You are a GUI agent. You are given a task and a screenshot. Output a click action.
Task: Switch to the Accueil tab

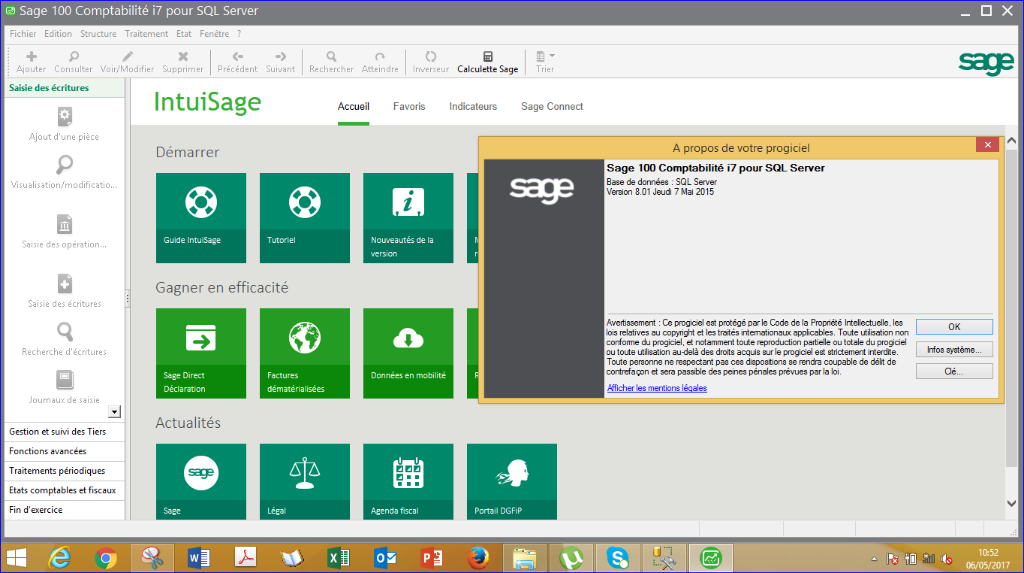tap(353, 106)
